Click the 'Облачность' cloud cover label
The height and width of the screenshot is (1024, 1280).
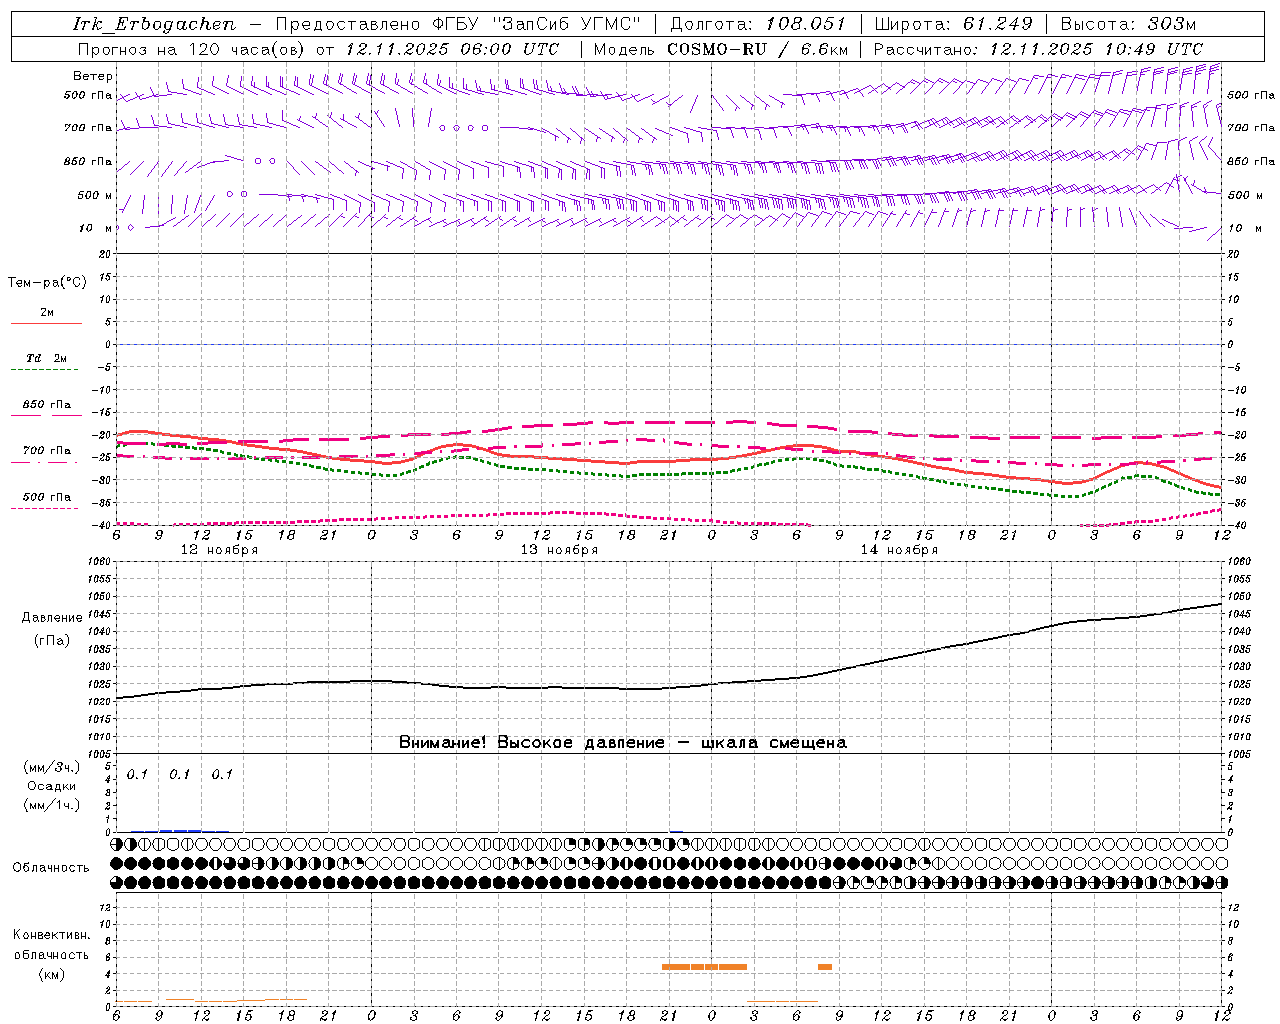click(51, 868)
